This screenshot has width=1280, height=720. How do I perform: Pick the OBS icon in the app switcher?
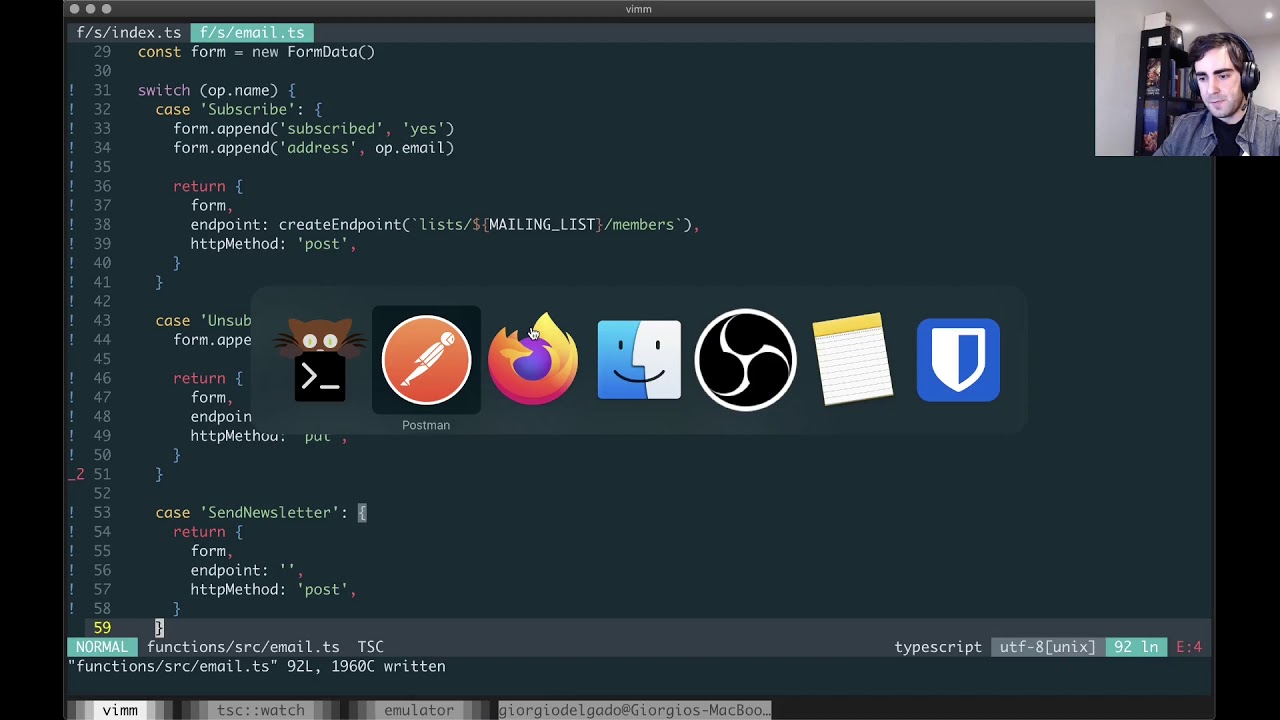745,360
